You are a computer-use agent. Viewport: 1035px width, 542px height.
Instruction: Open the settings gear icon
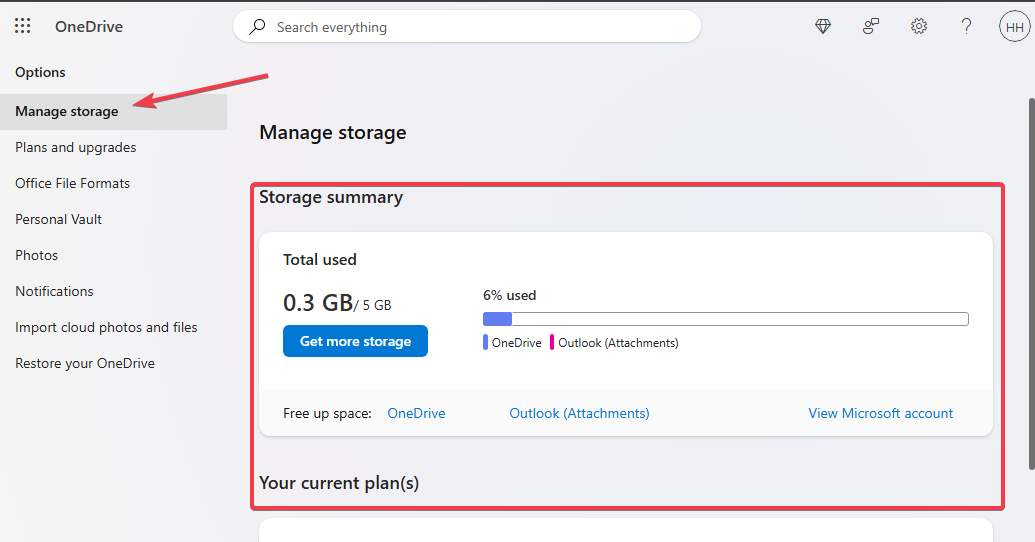[x=919, y=26]
